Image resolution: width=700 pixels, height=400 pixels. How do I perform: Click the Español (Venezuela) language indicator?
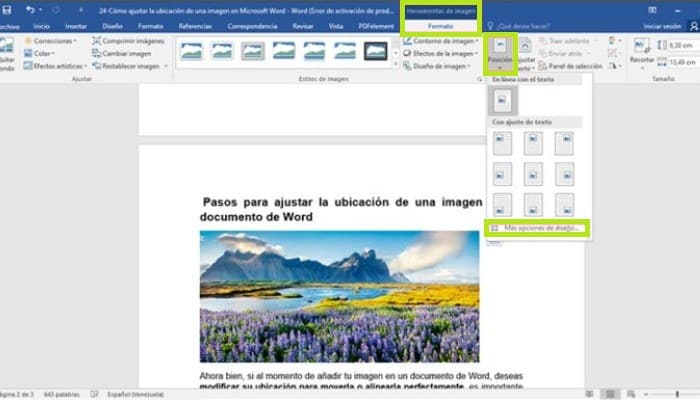135,395
